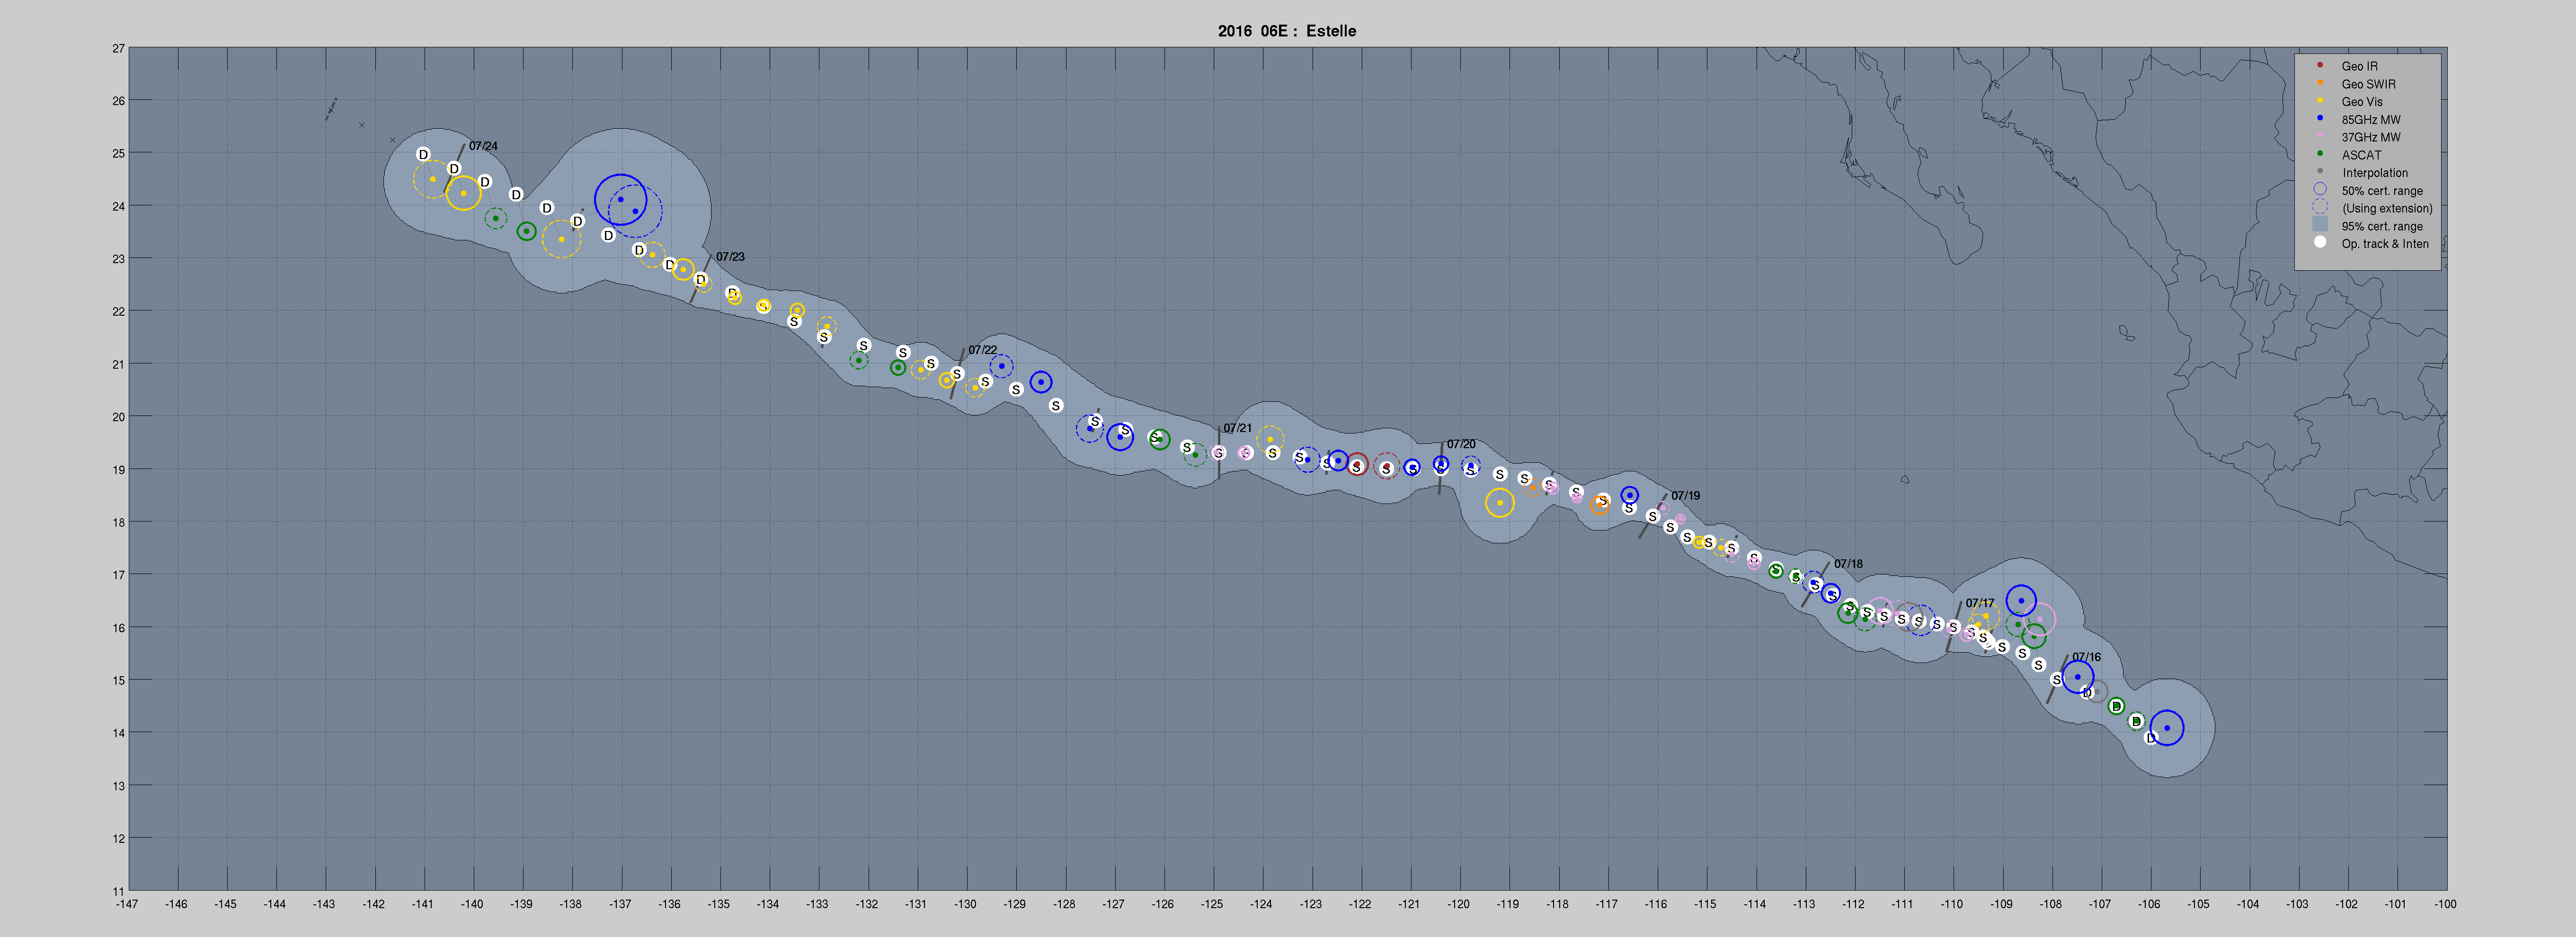
Task: Click the 50% cert. range circle icon
Action: pos(2319,189)
